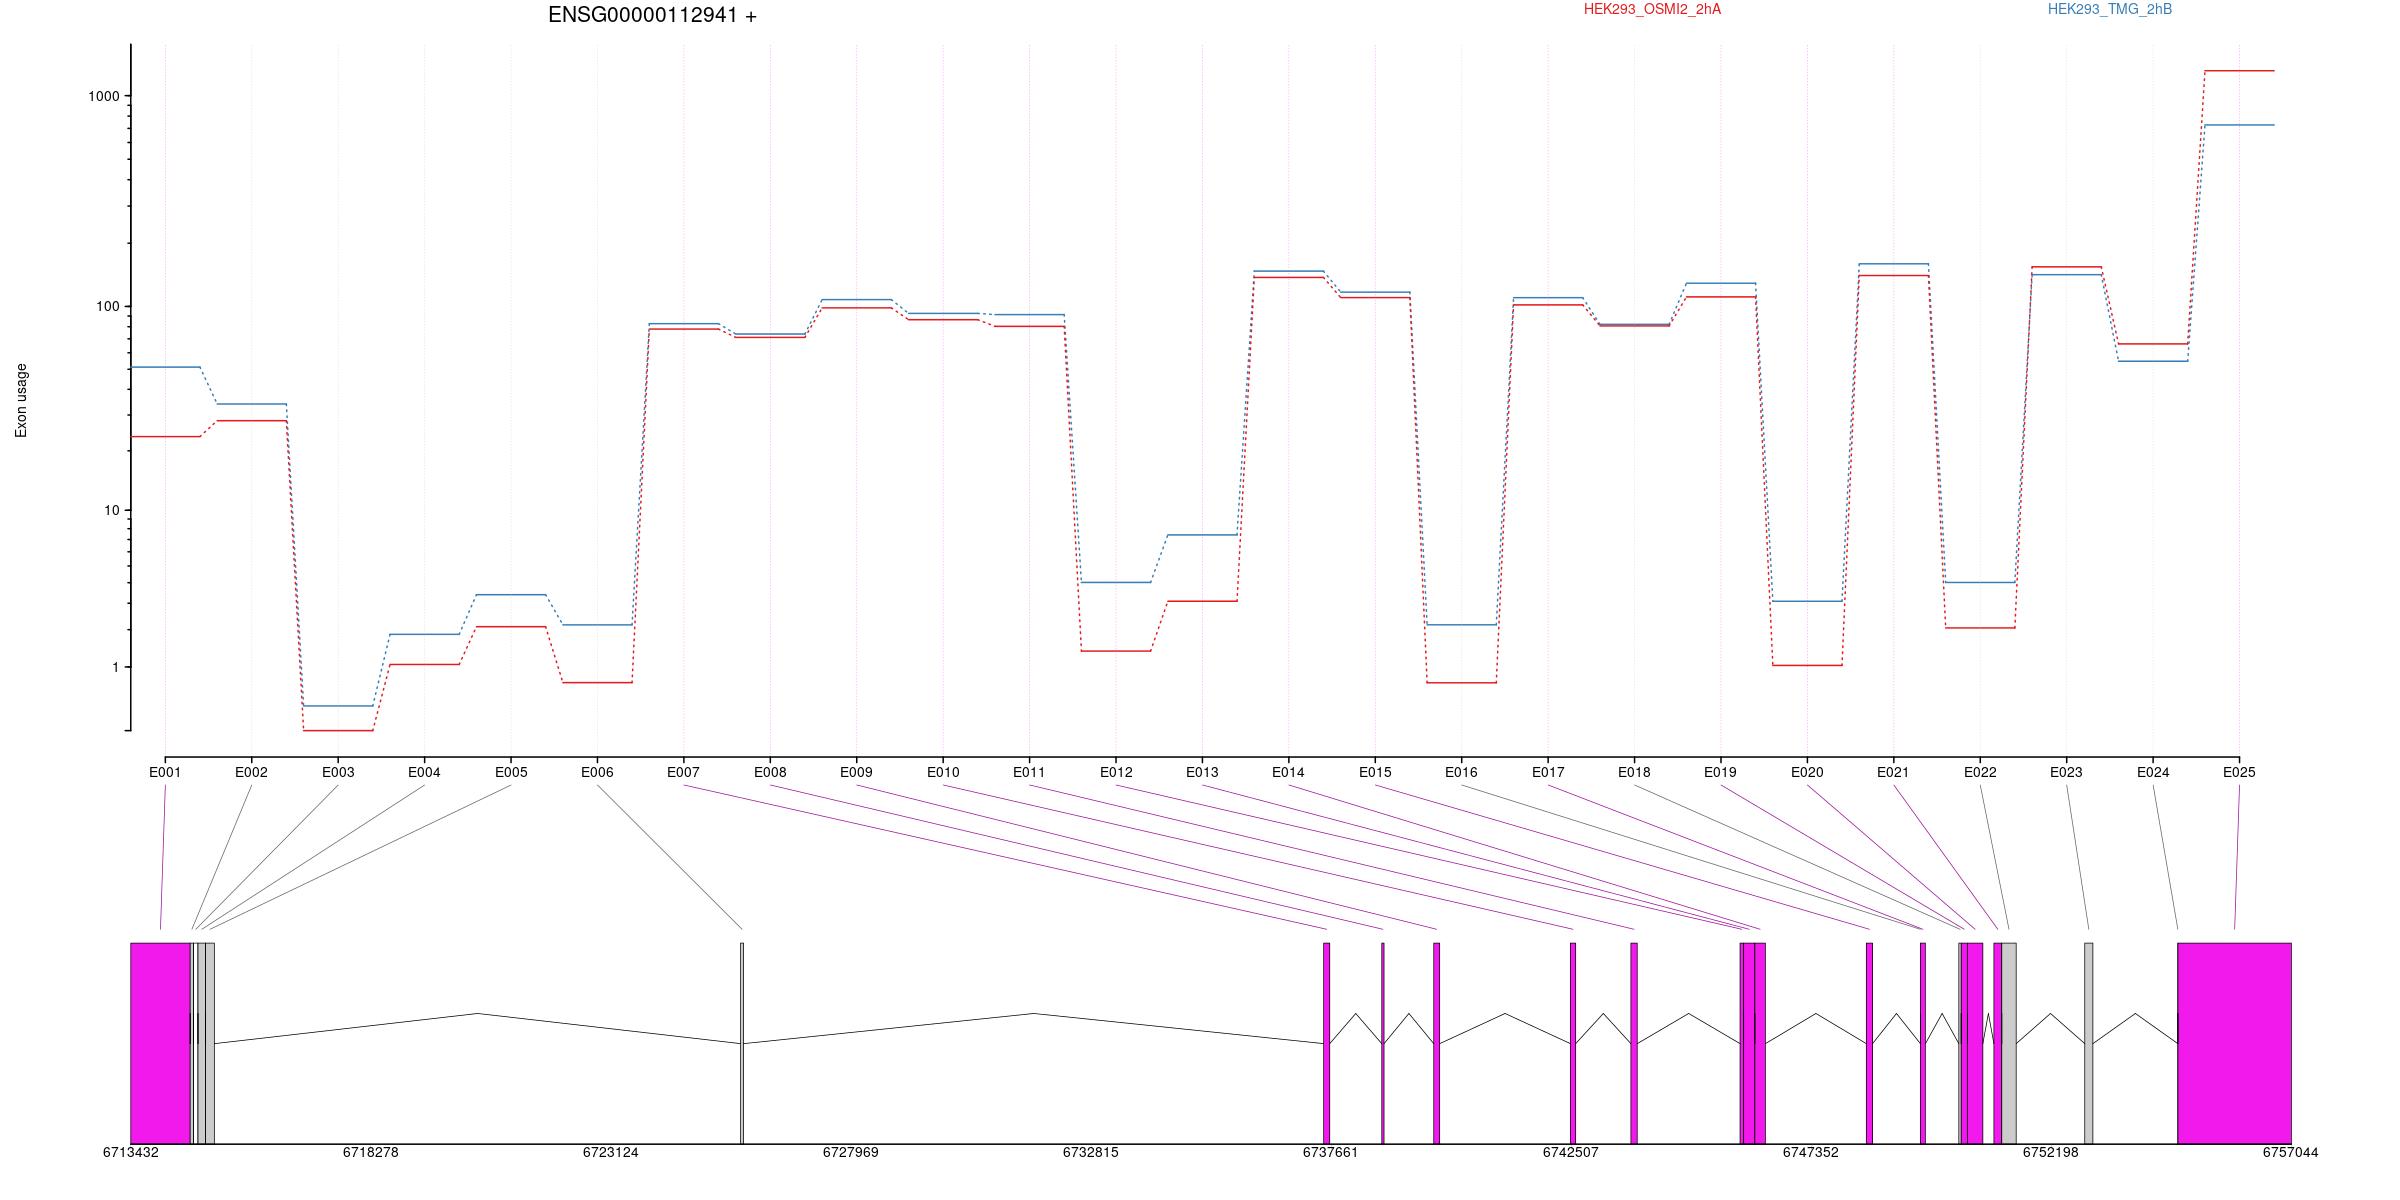Select the HEK293_OSMI2_2hA legend label
This screenshot has height=1200, width=2400.
(1652, 9)
